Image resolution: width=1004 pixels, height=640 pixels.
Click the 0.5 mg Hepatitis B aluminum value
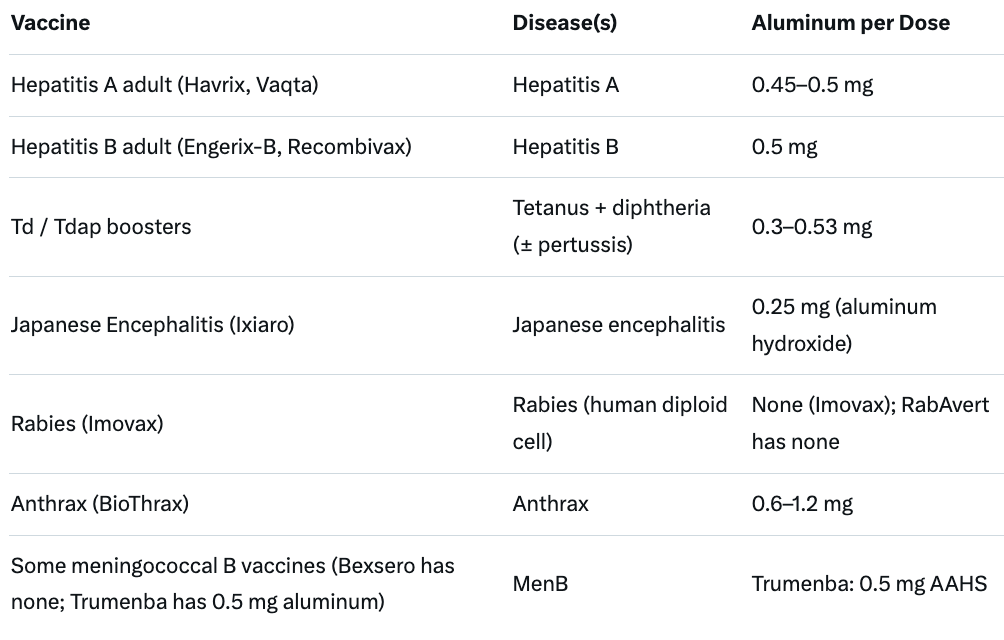(x=784, y=147)
